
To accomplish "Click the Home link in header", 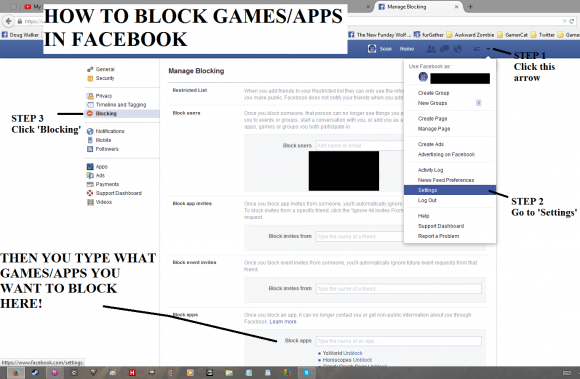I will coord(407,49).
